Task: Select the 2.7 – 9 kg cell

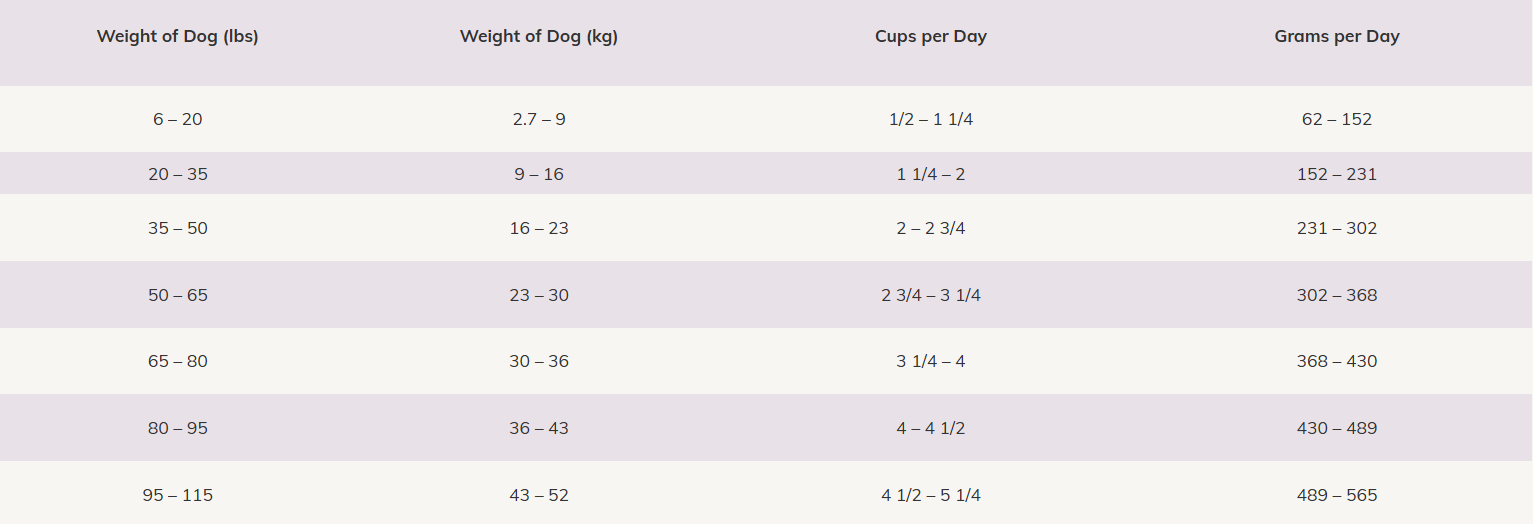Action: [538, 119]
